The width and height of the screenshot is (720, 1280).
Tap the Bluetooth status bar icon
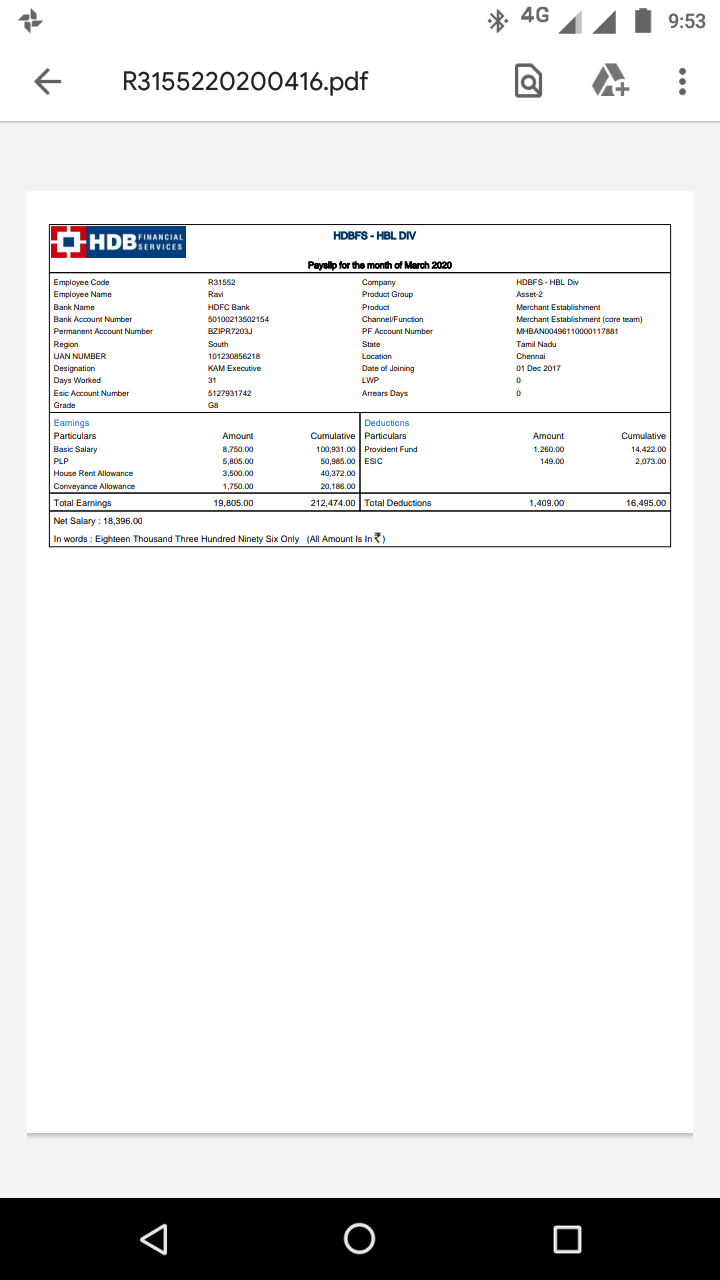[496, 20]
